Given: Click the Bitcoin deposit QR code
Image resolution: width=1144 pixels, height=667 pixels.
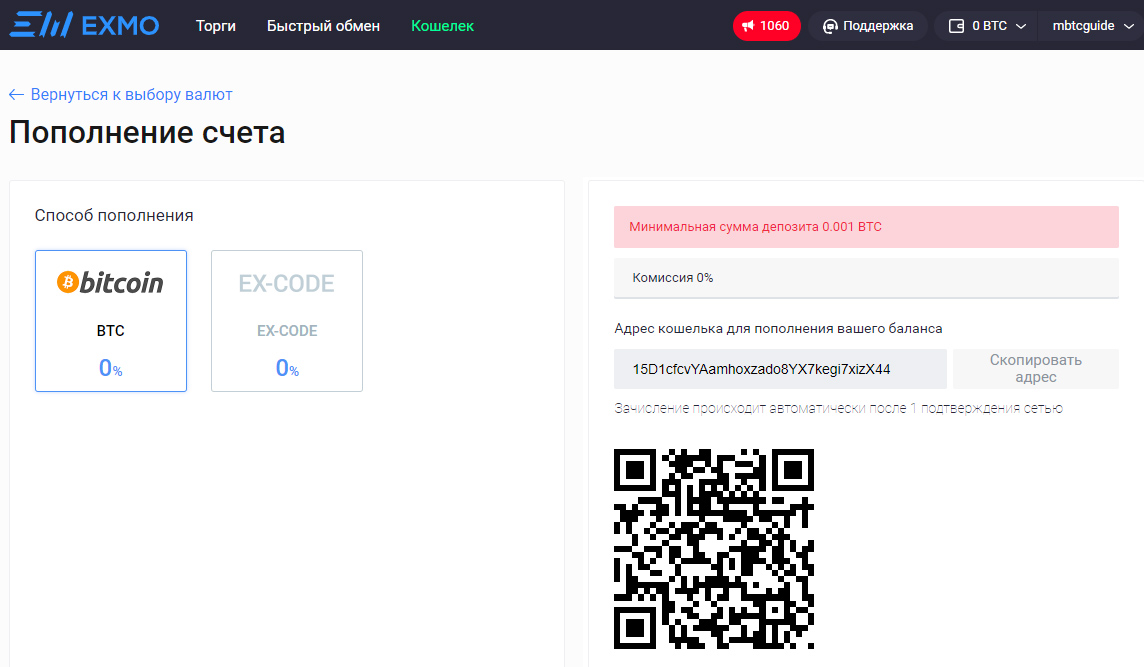Looking at the screenshot, I should (x=713, y=547).
